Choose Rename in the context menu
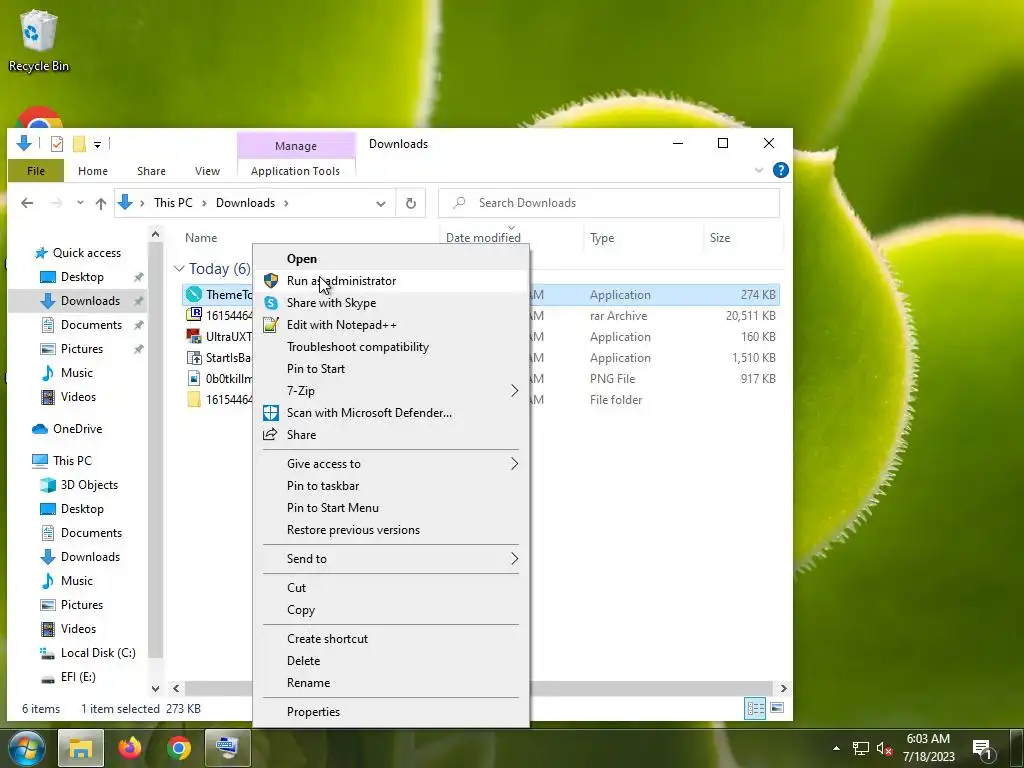The width and height of the screenshot is (1024, 768). [308, 683]
